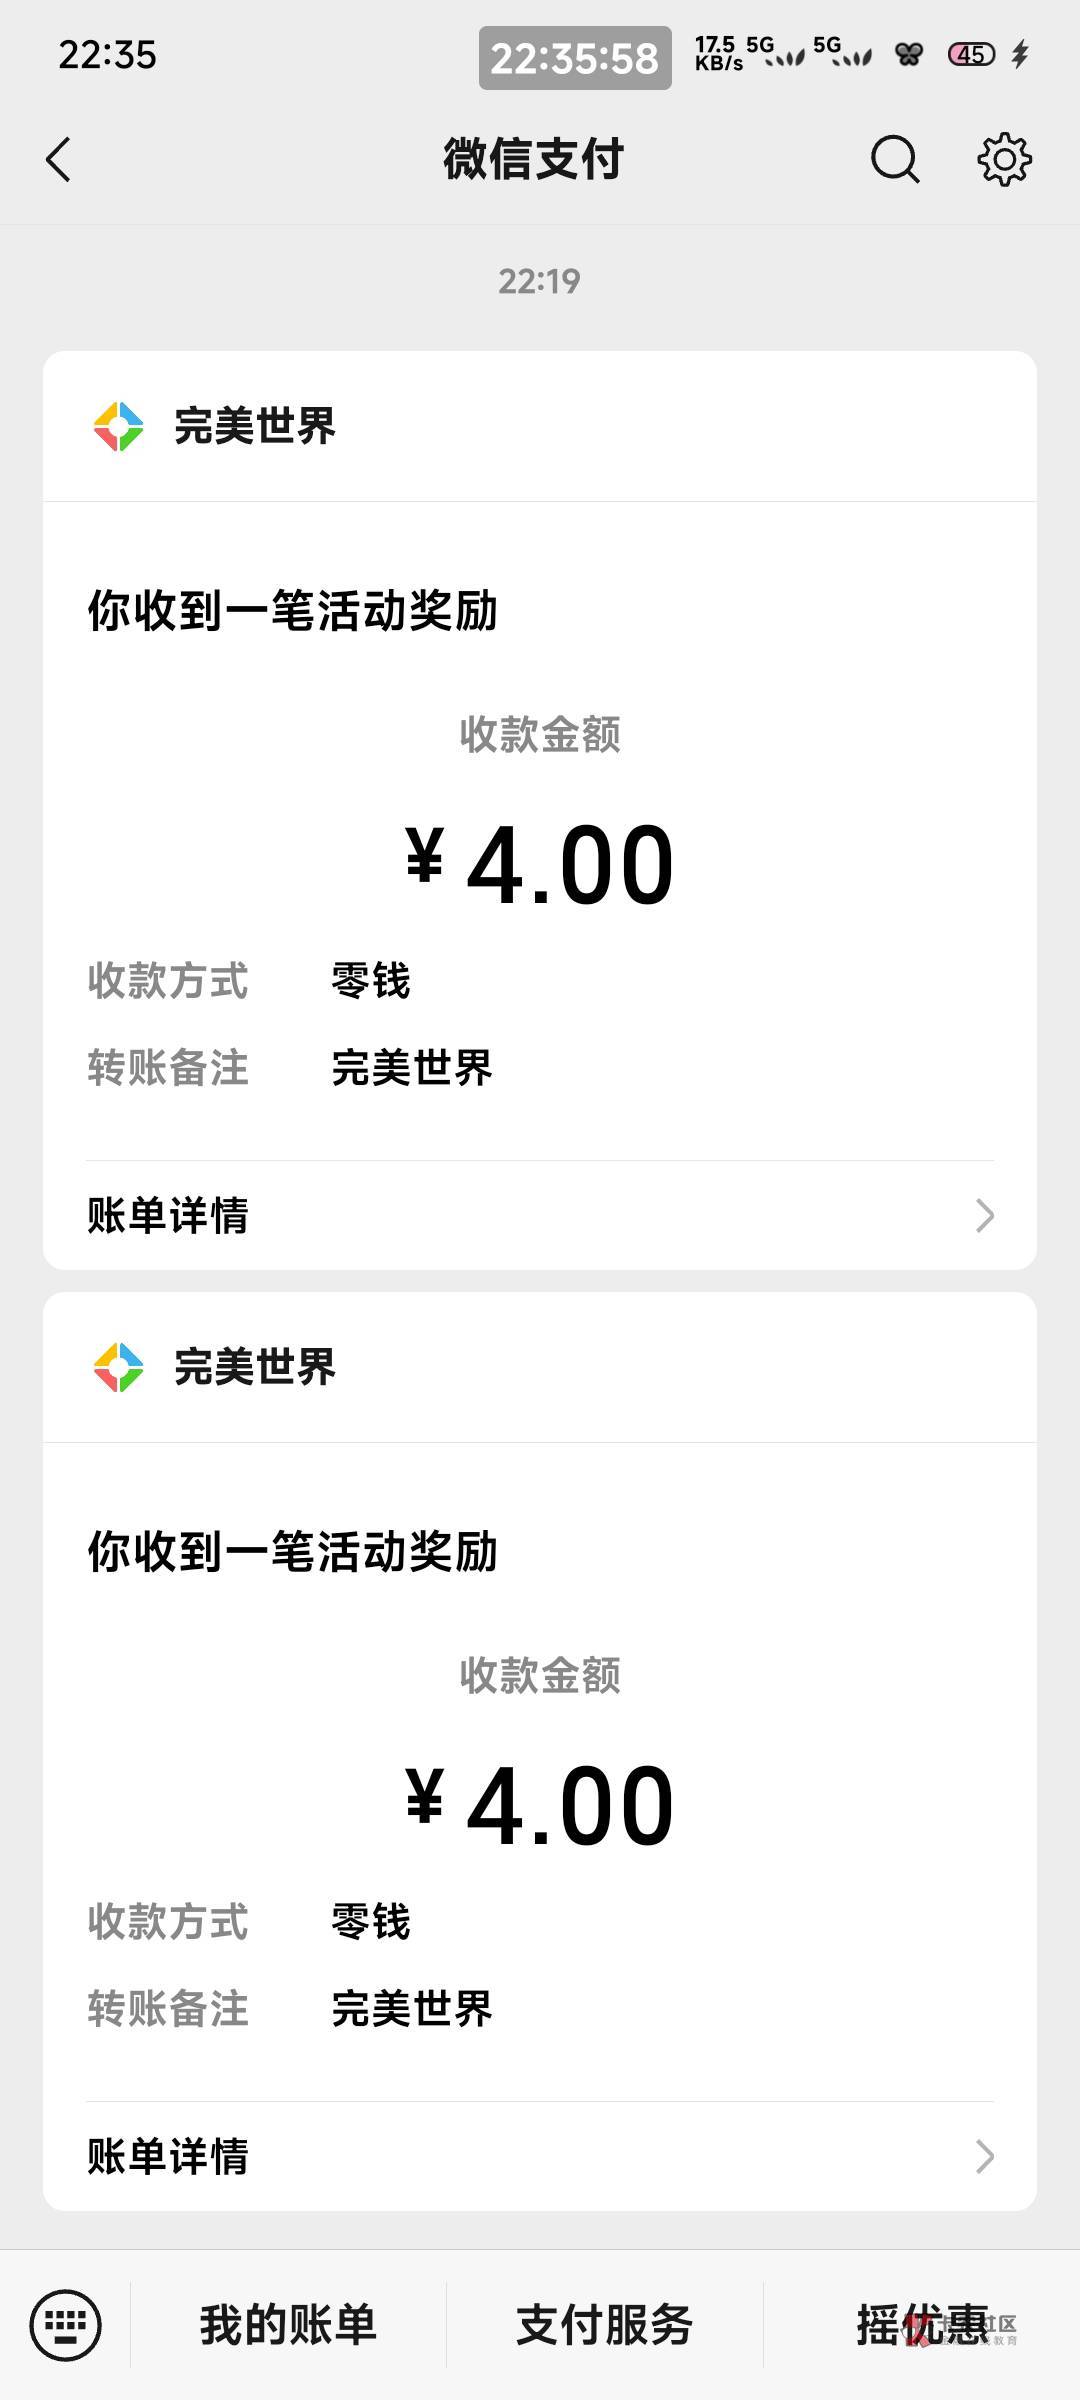Open the search magnifier icon
Image resolution: width=1080 pixels, height=2400 pixels.
click(894, 160)
